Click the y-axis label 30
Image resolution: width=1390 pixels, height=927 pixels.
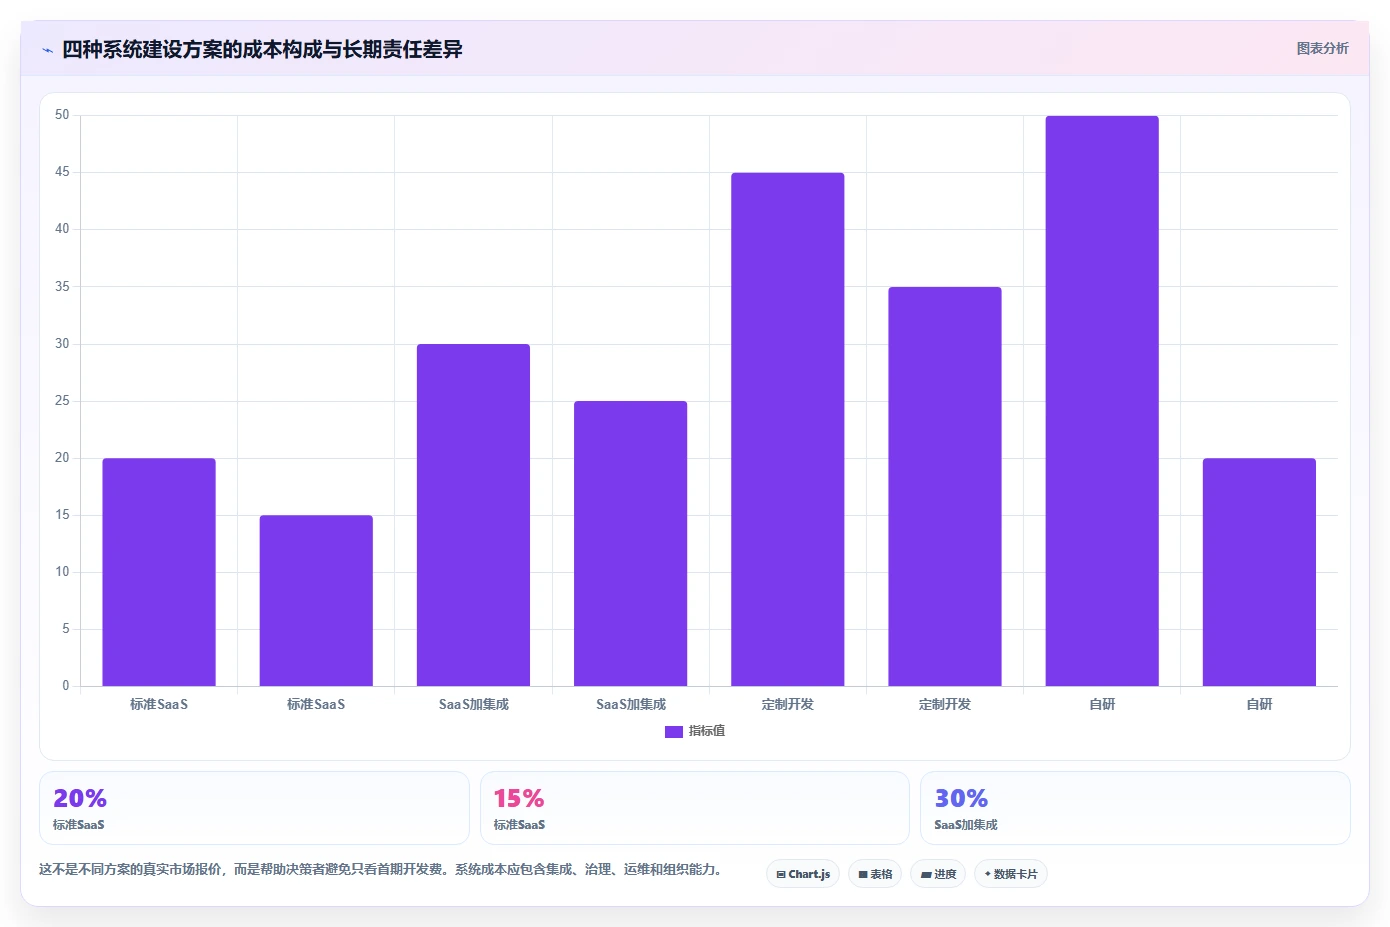tap(62, 344)
